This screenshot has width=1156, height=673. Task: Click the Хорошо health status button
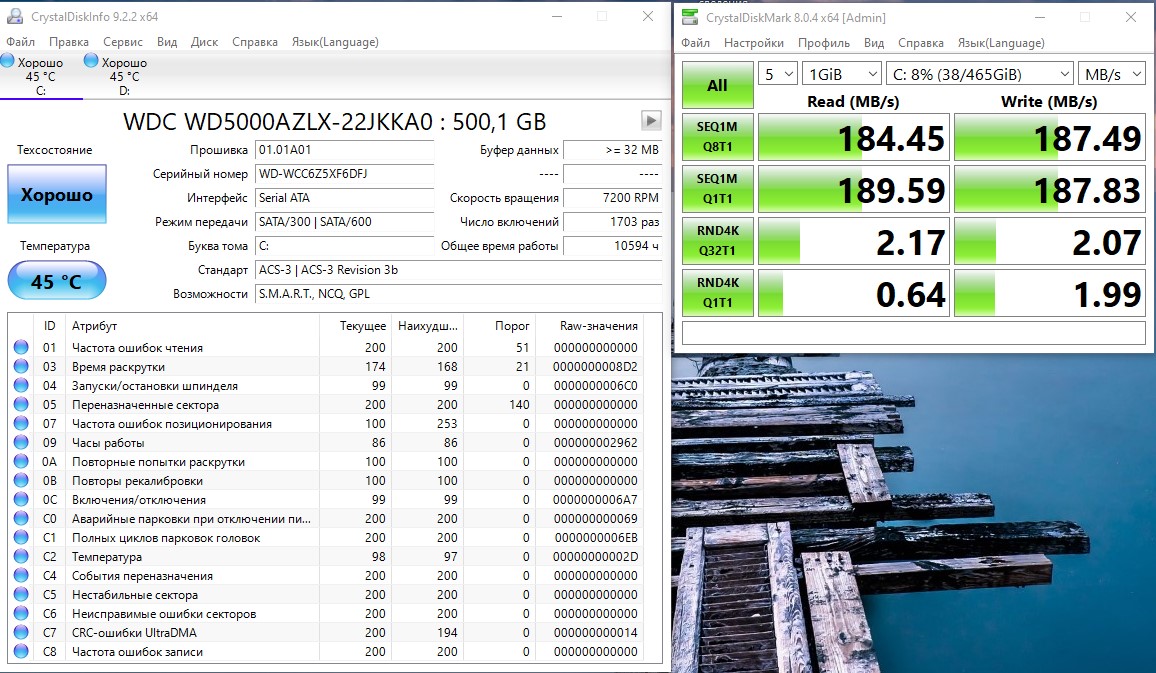coord(57,194)
